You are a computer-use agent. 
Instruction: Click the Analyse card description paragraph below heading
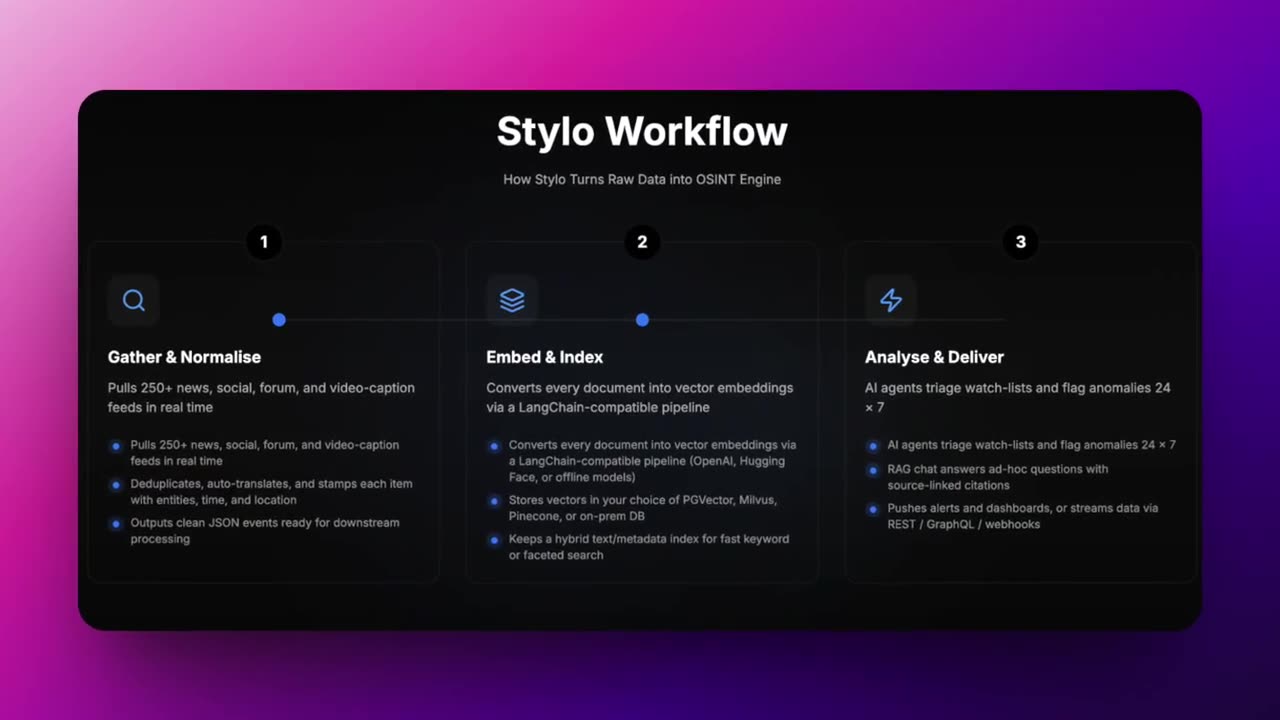(x=1018, y=397)
